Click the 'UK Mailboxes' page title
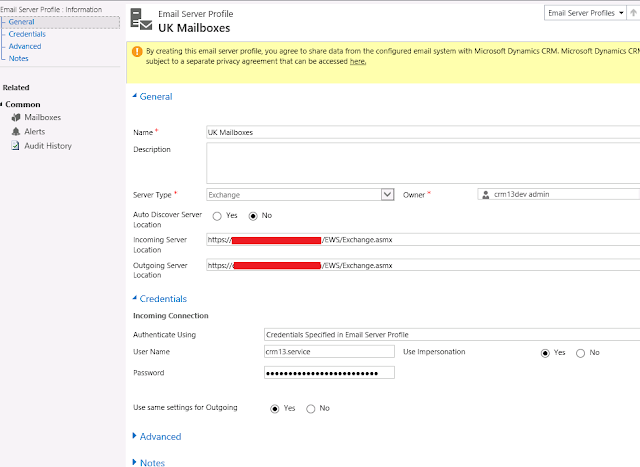 (194, 28)
